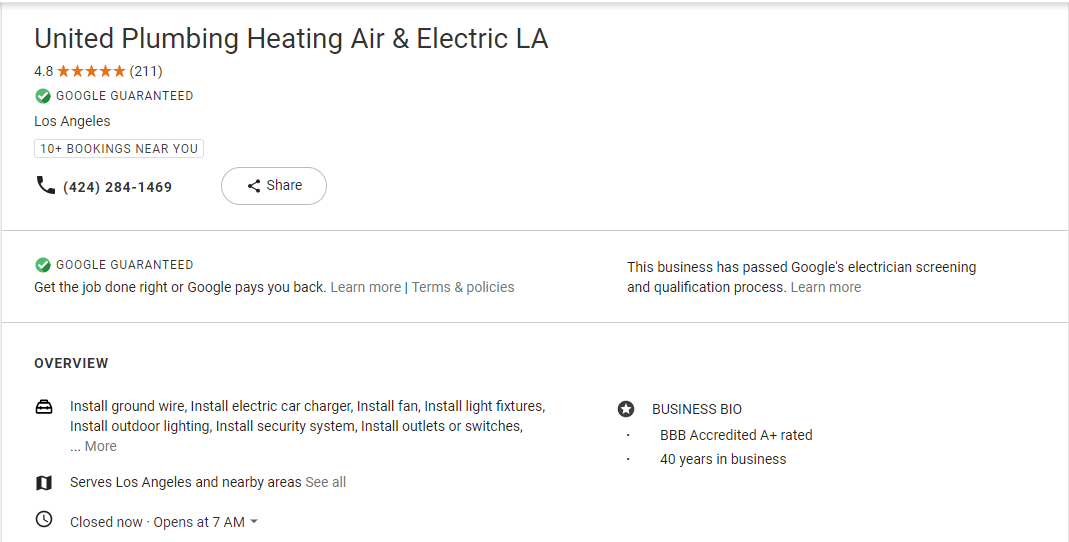
Task: Open Learn more about Google Guarantee
Action: pyautogui.click(x=365, y=288)
